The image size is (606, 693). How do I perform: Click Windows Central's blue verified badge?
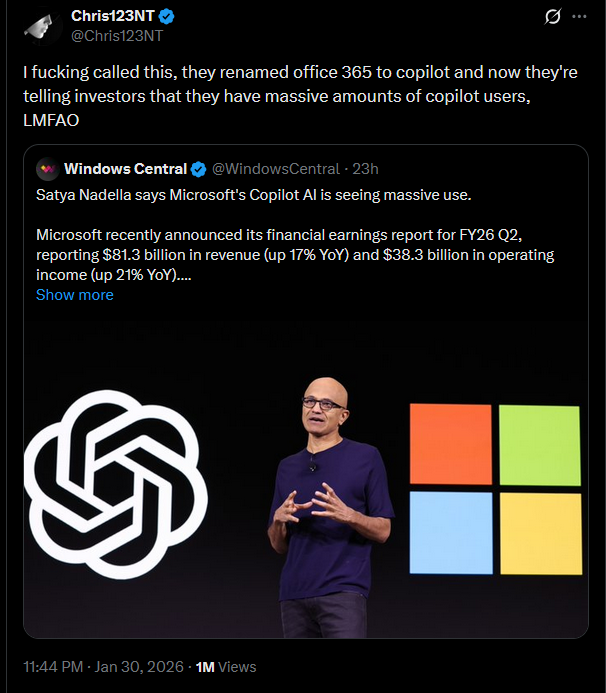point(199,168)
